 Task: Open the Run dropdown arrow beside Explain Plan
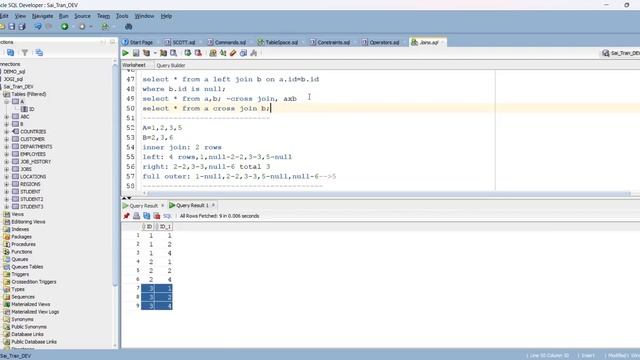tap(155, 53)
